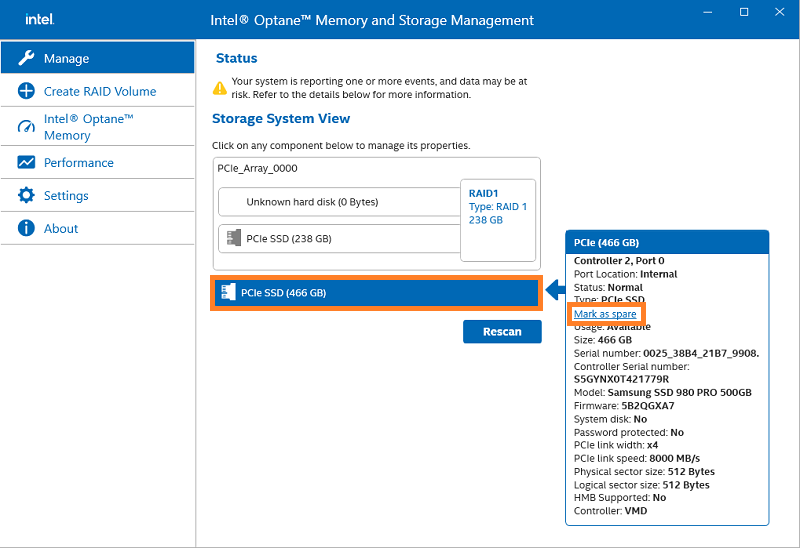This screenshot has width=800, height=548.
Task: Click the Rescan button
Action: [502, 332]
